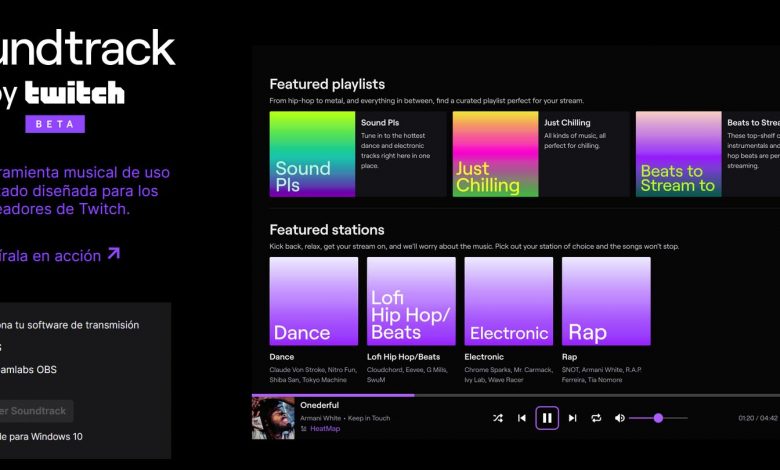The height and width of the screenshot is (470, 780).
Task: Click the greyed-out Soundtrack download button
Action: [x=35, y=410]
